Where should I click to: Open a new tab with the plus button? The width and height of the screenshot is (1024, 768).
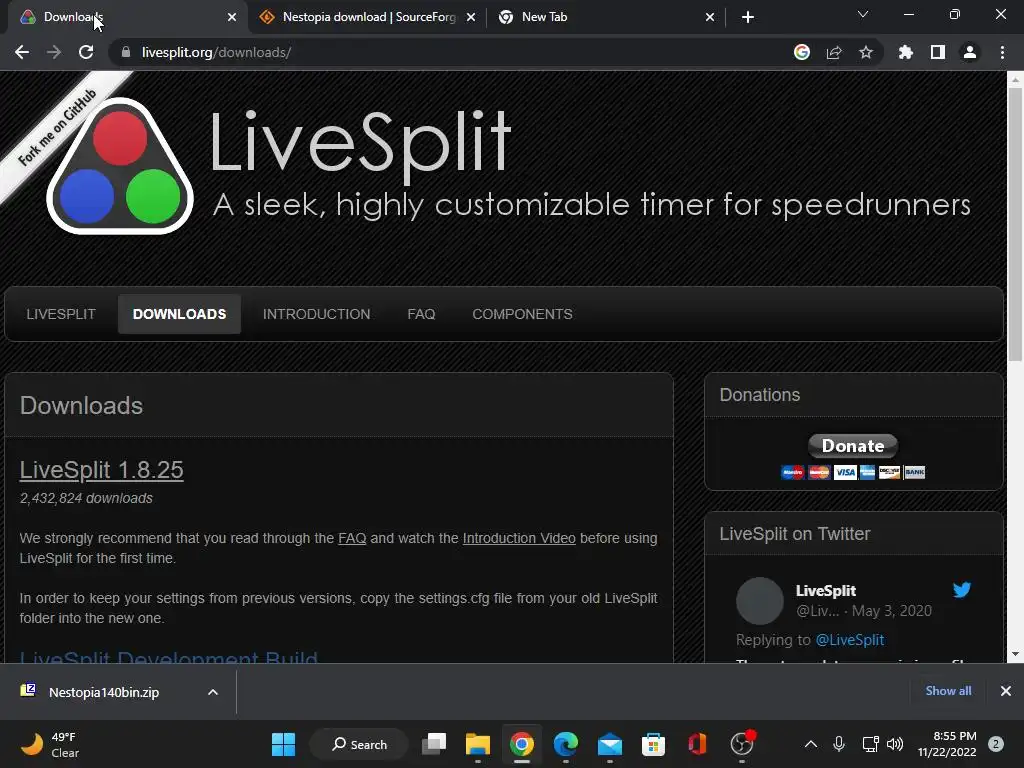(x=748, y=17)
